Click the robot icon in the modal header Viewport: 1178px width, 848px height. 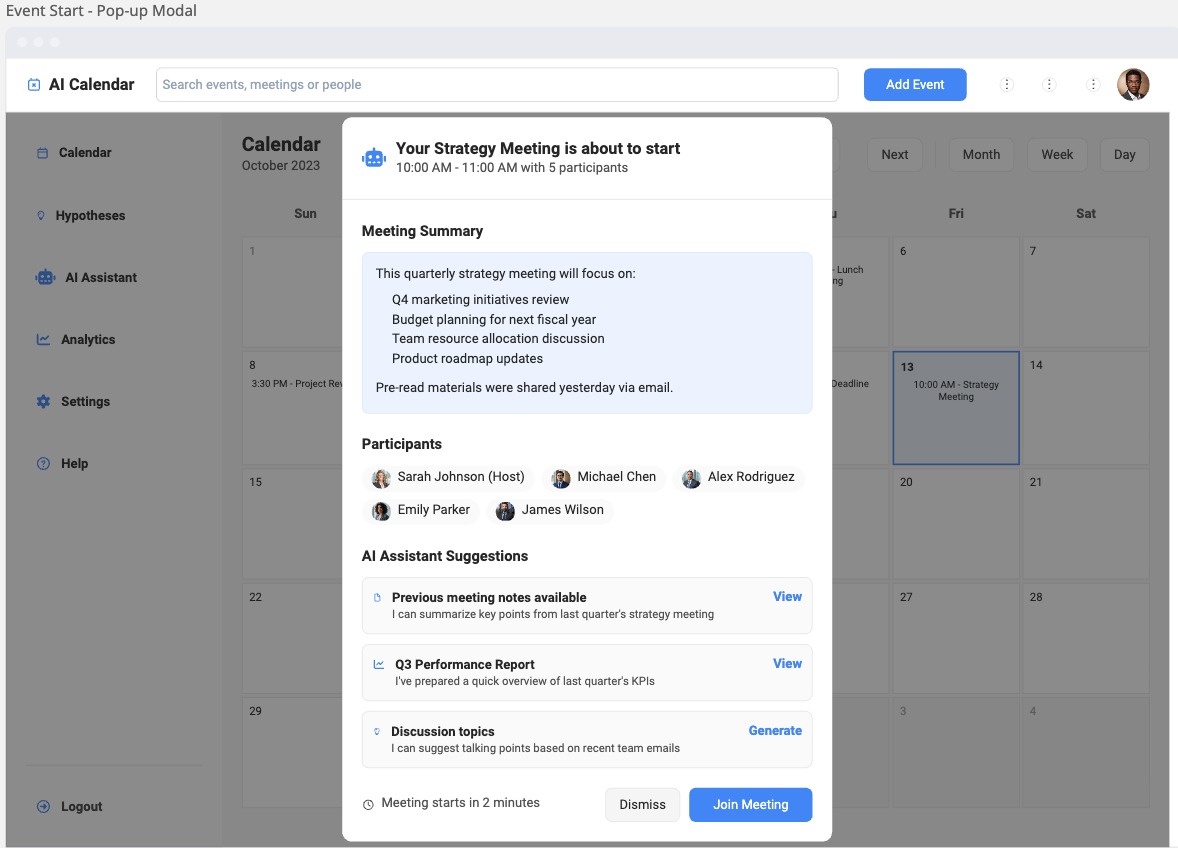372,156
